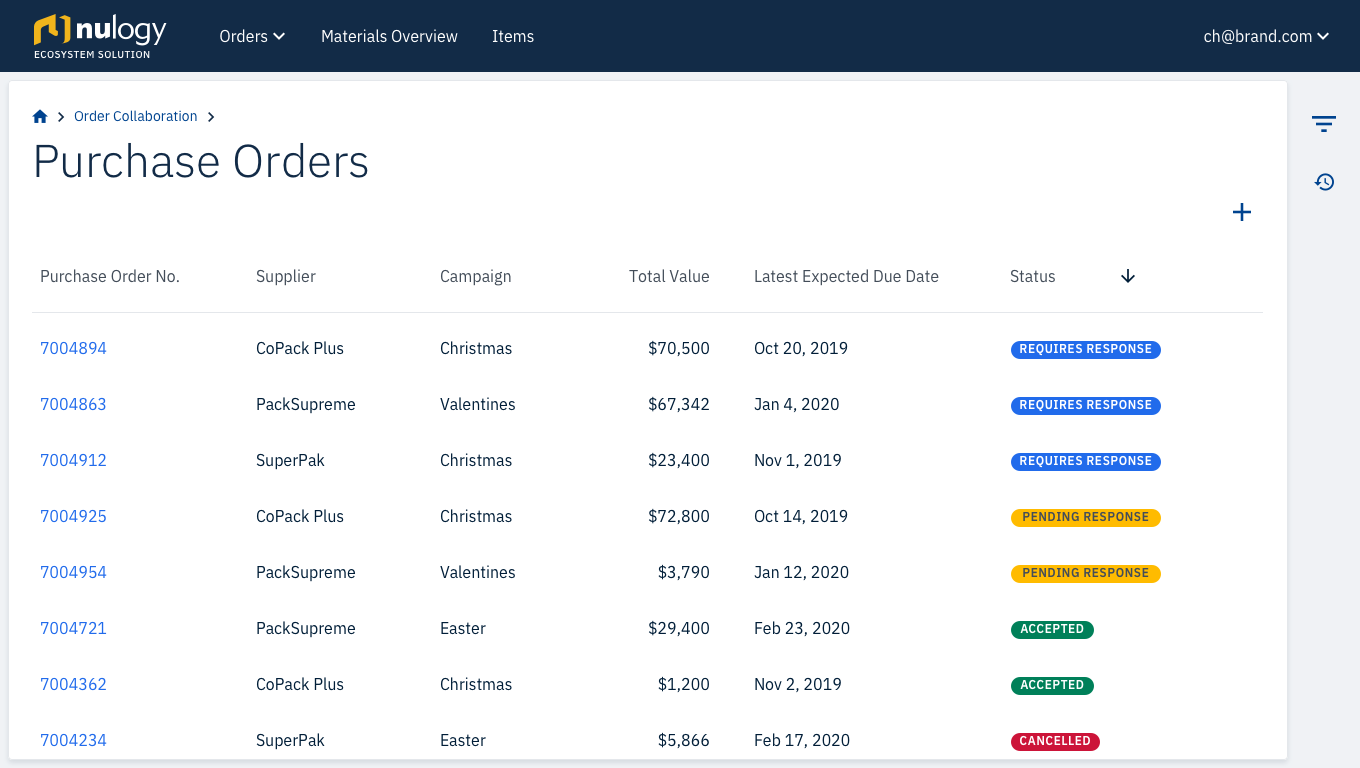
Task: Open the history clock icon
Action: (x=1324, y=182)
